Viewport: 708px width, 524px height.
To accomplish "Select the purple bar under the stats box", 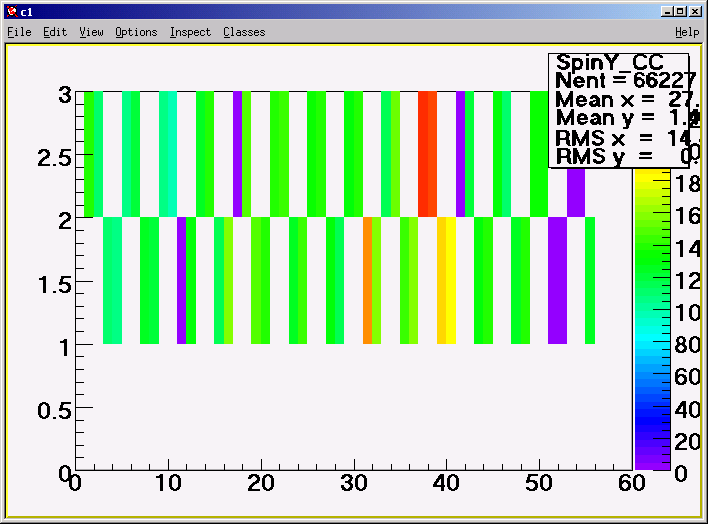I will pos(576,192).
